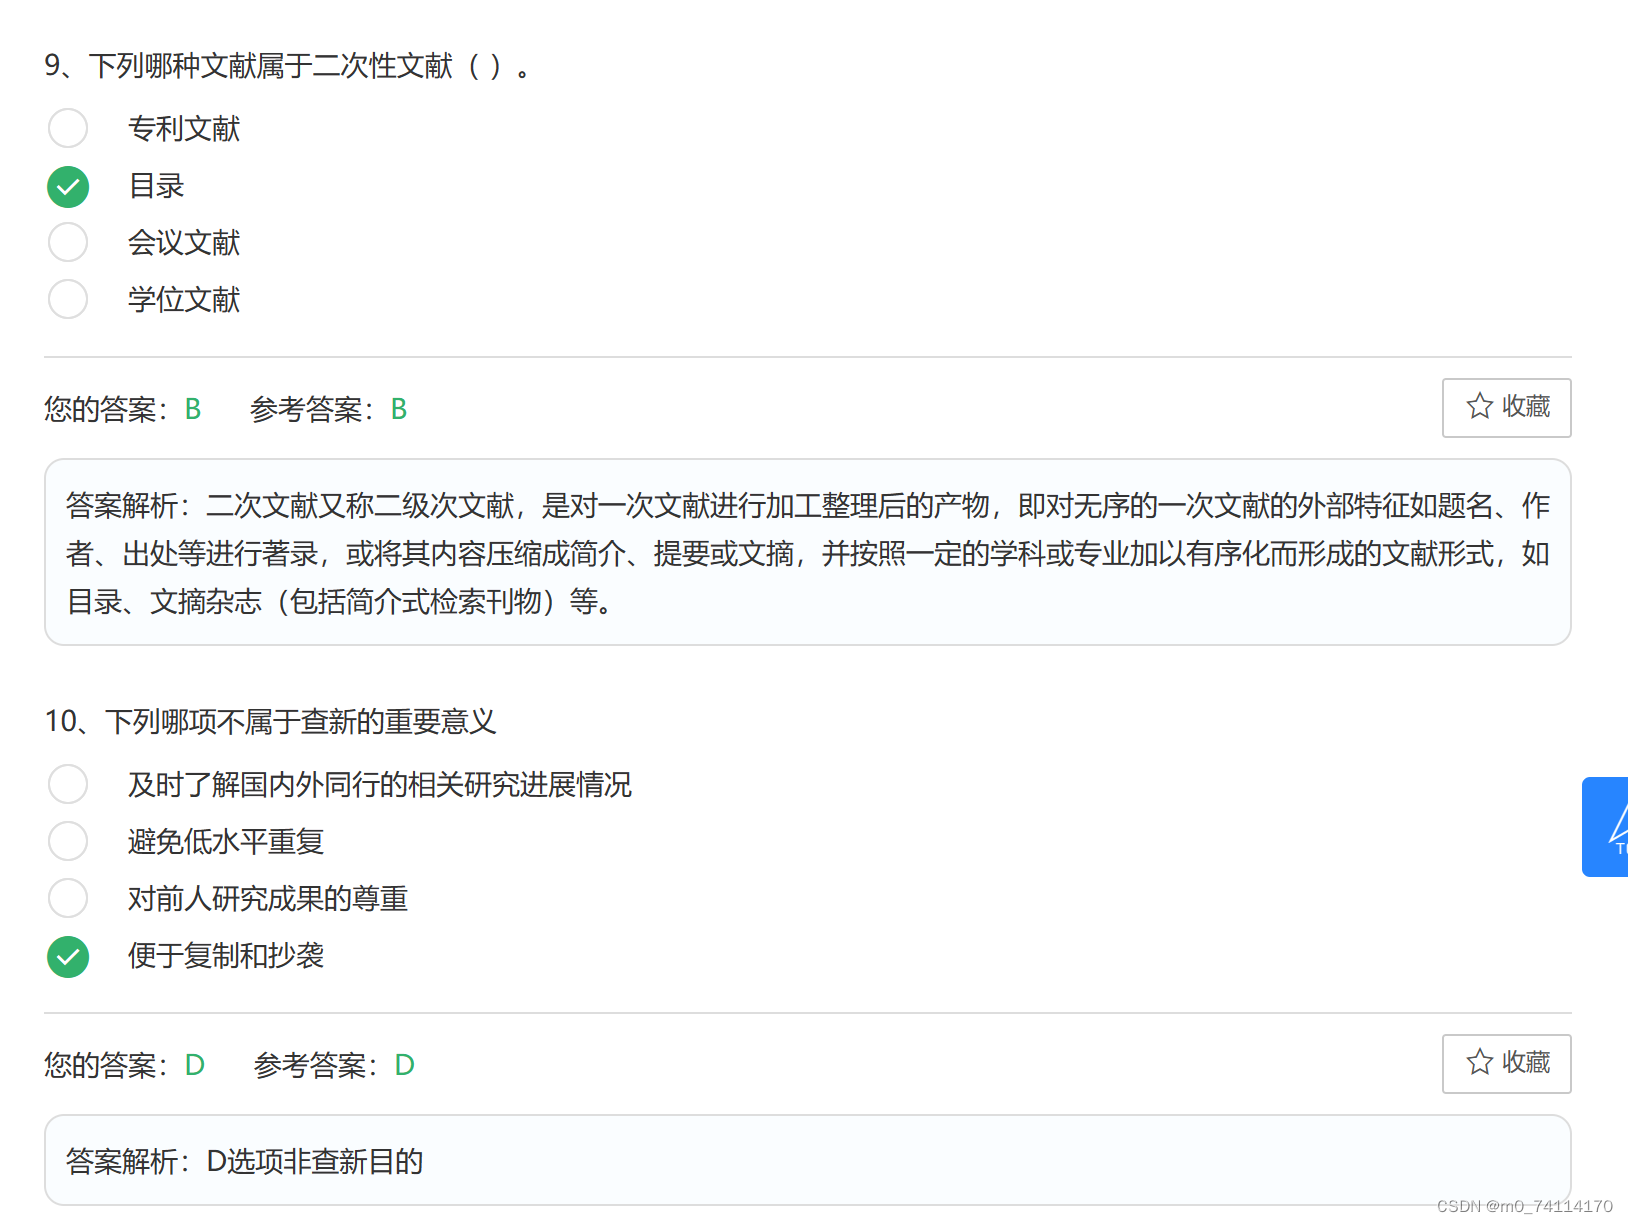This screenshot has width=1628, height=1224.
Task: Click the blue floating widget at right edge
Action: pos(1606,827)
